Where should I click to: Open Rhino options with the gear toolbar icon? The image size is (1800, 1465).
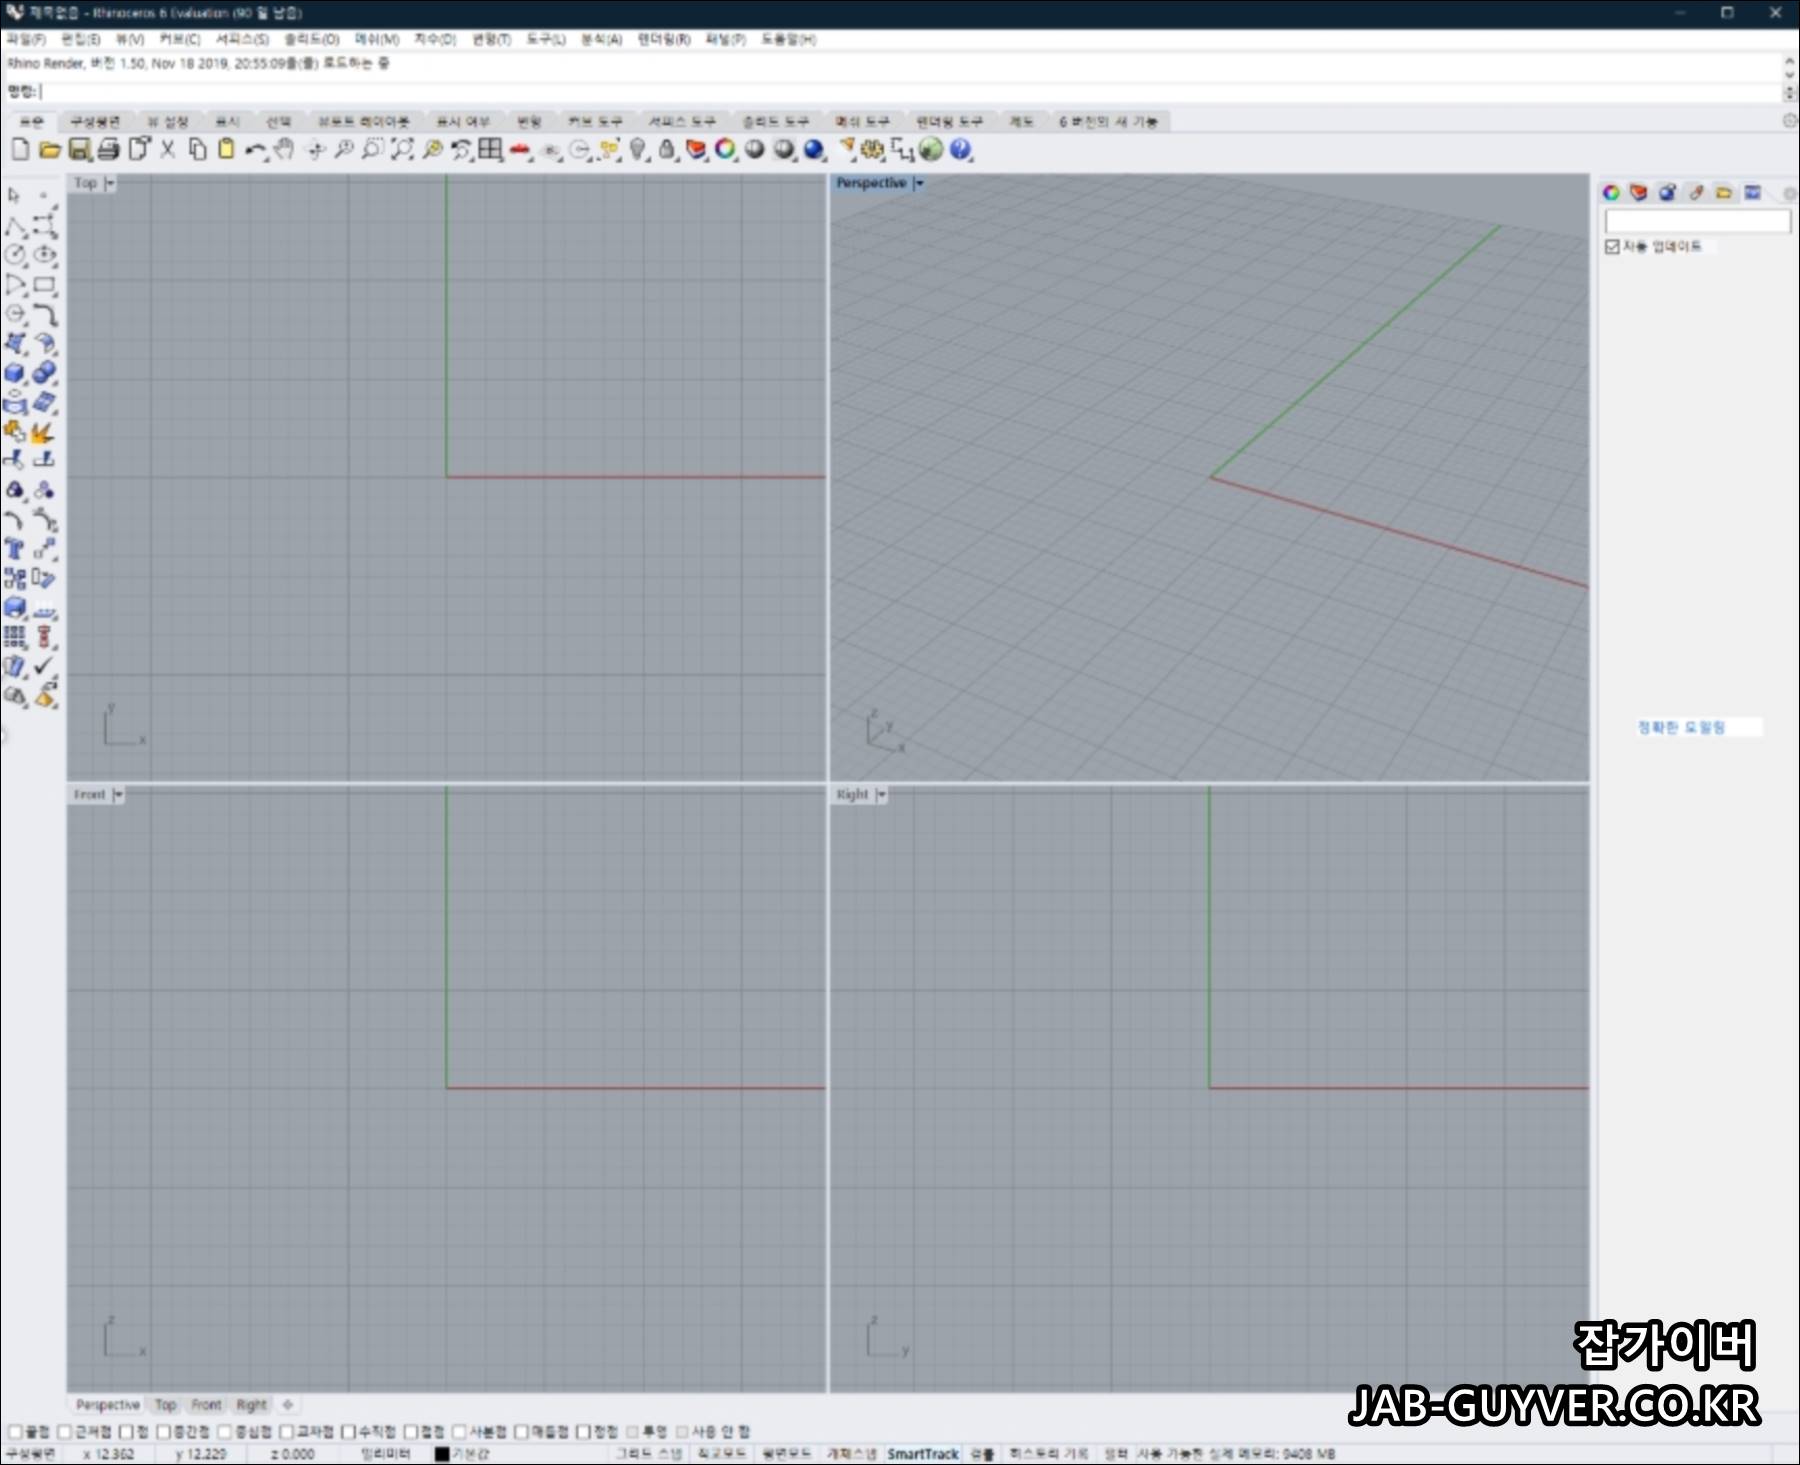[873, 150]
